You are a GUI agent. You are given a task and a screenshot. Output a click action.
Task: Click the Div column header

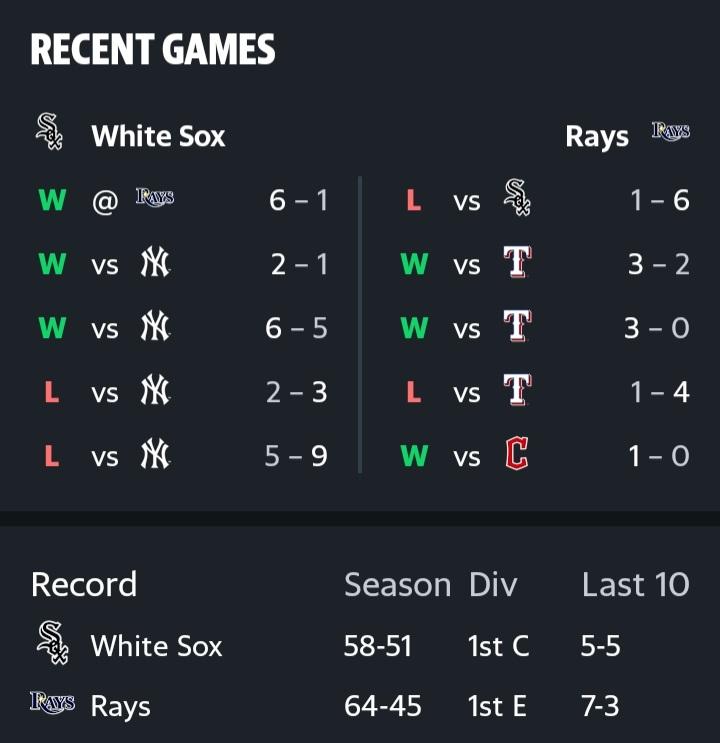pos(493,585)
